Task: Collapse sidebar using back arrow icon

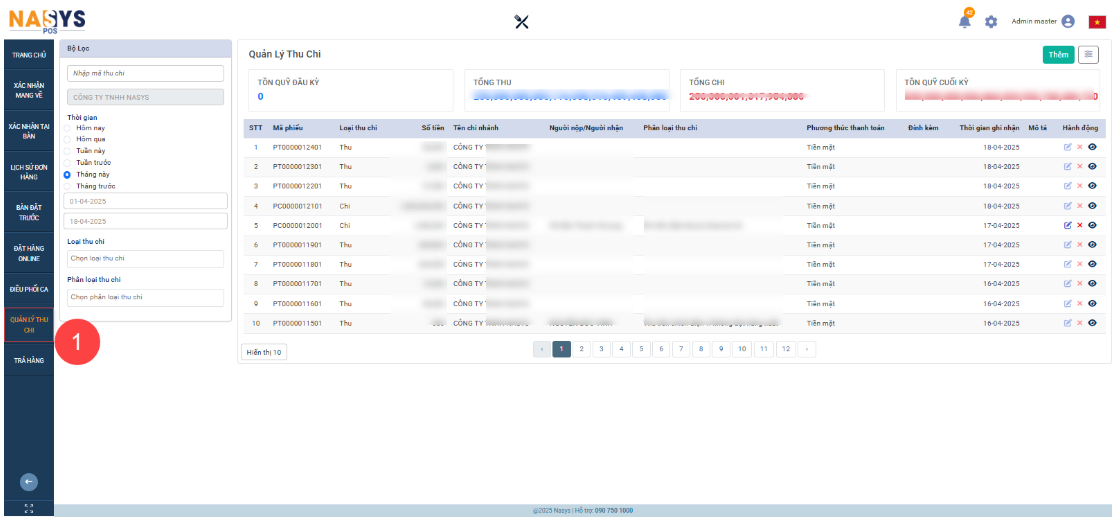Action: point(28,482)
